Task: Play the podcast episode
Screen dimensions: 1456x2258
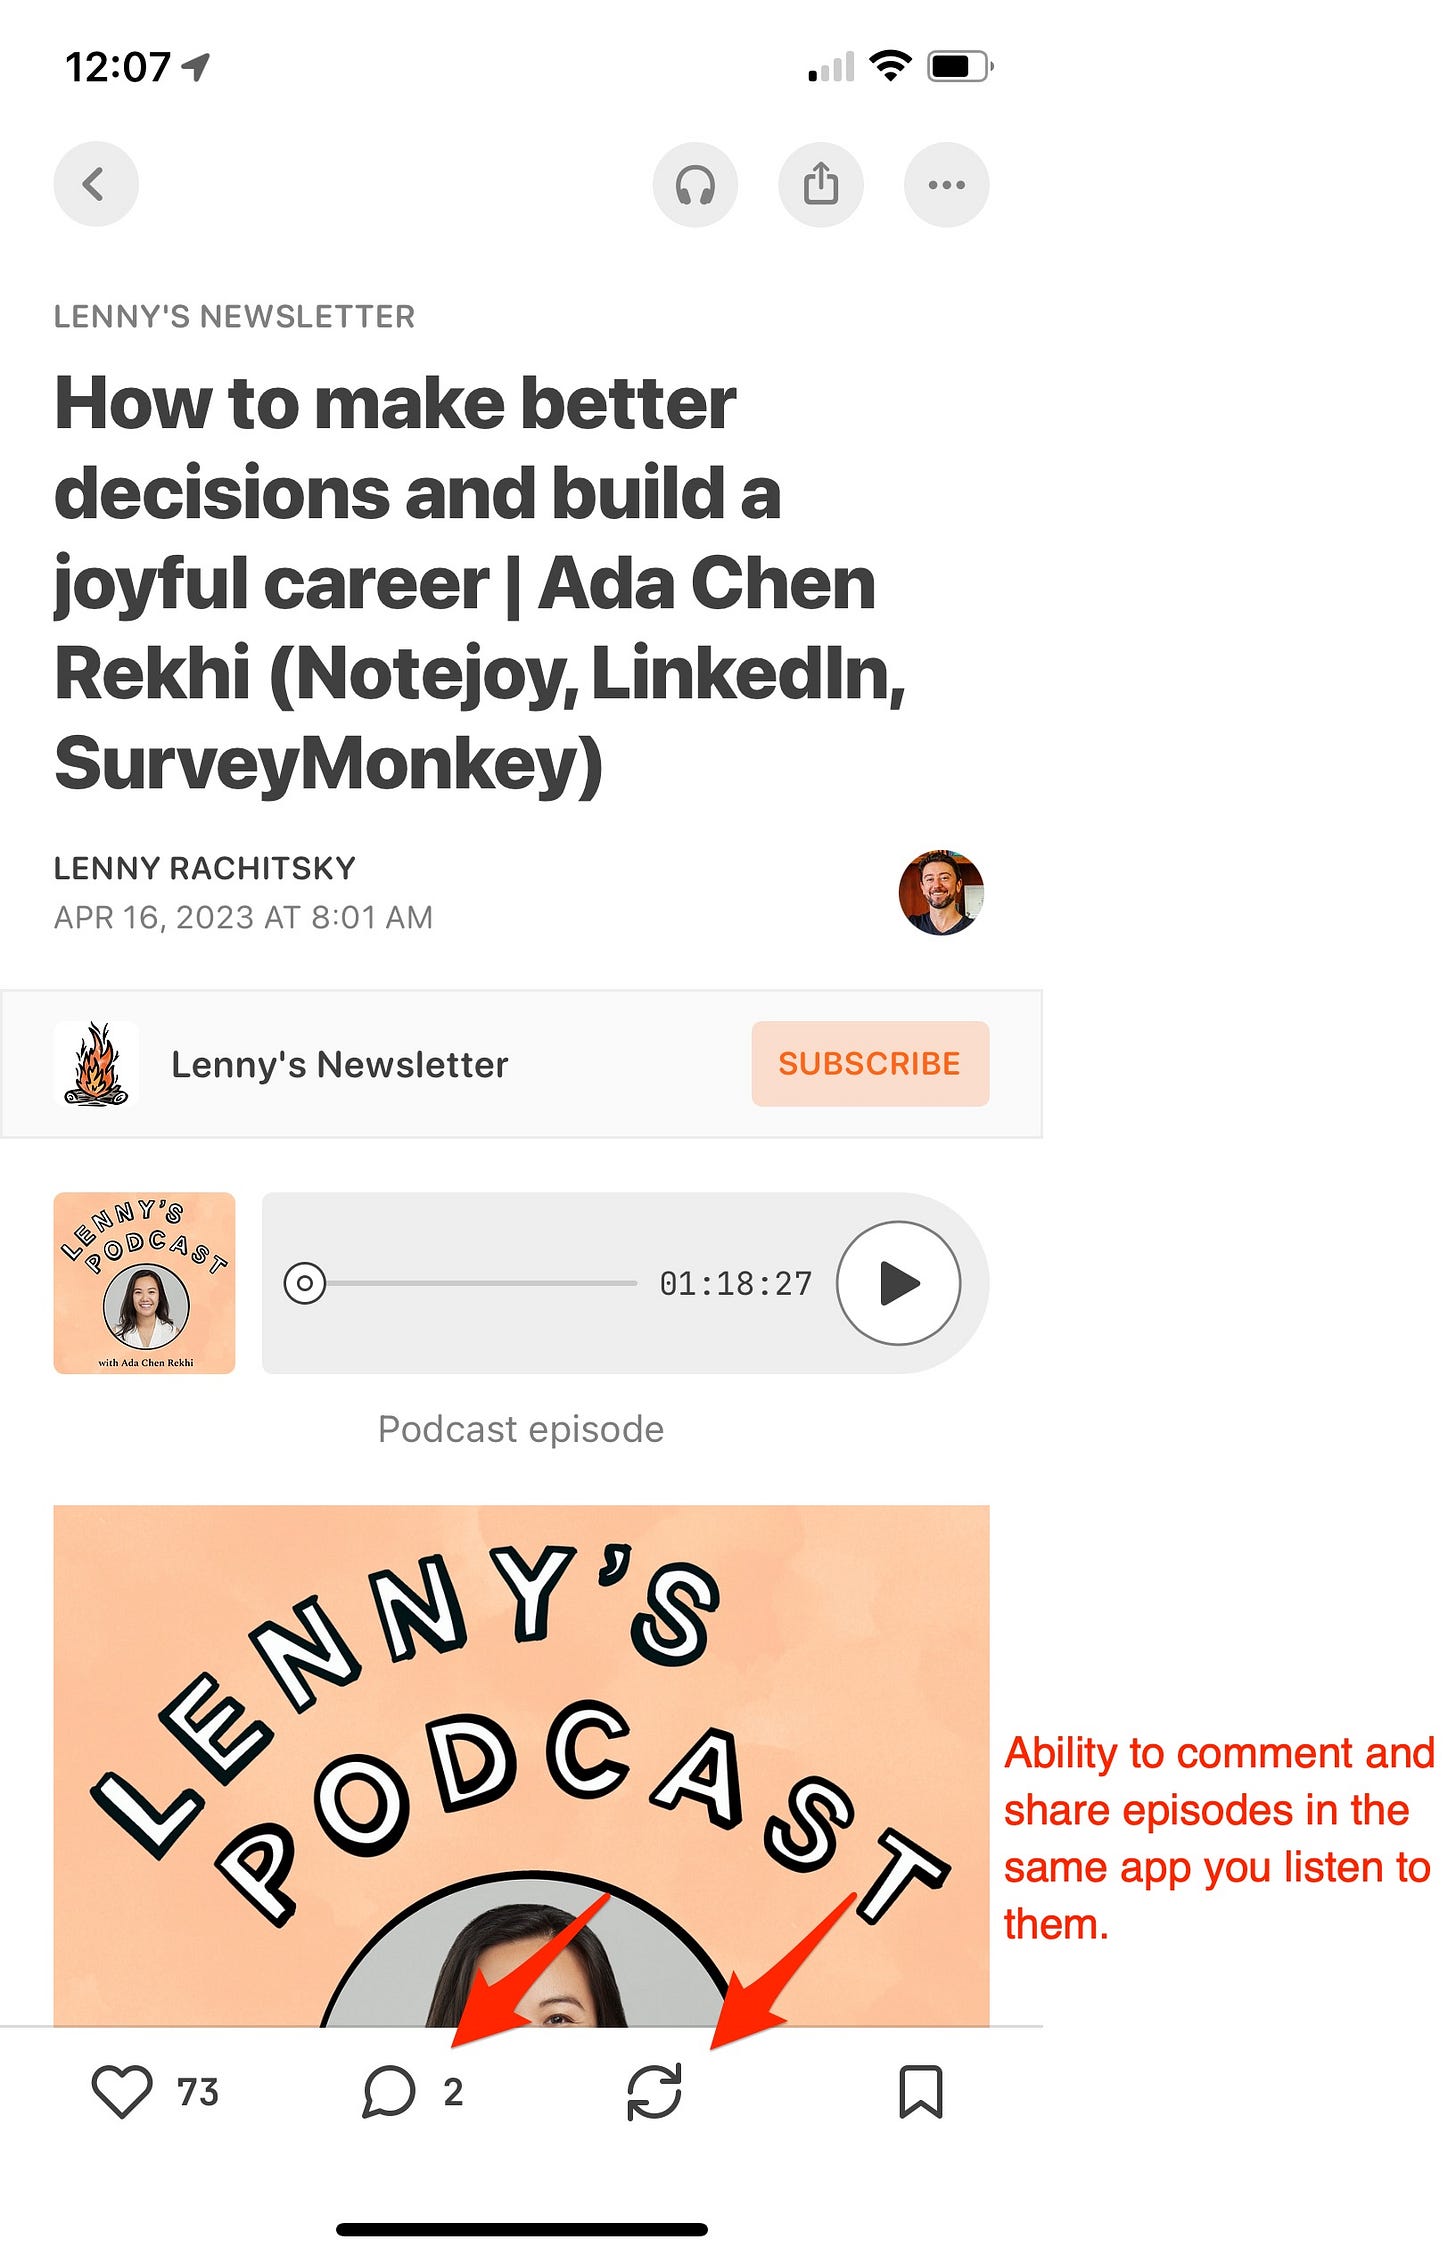Action: coord(898,1283)
